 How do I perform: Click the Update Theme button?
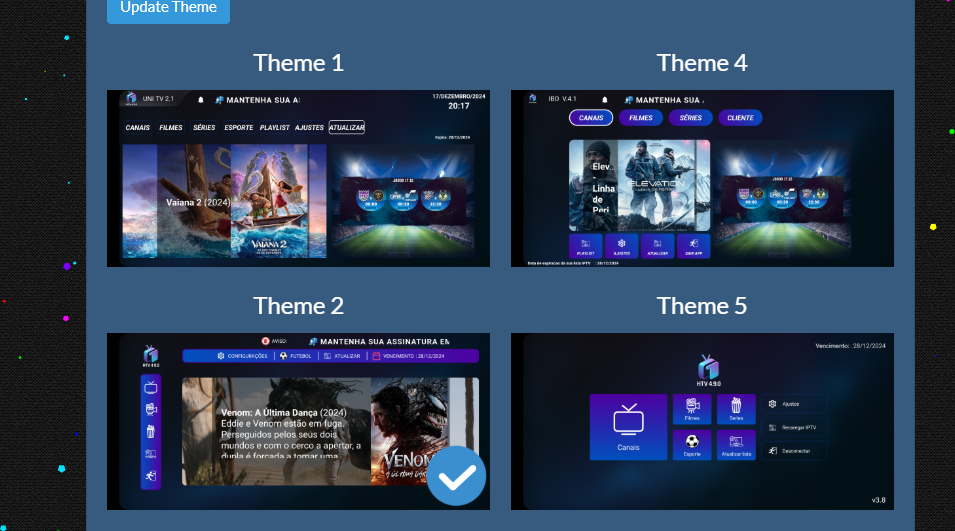pyautogui.click(x=168, y=9)
